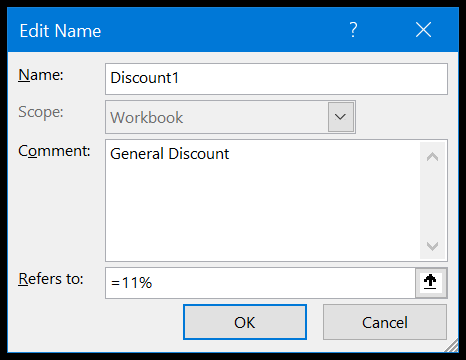This screenshot has height=360, width=466.
Task: Click the Edit Name title text
Action: pyautogui.click(x=60, y=31)
